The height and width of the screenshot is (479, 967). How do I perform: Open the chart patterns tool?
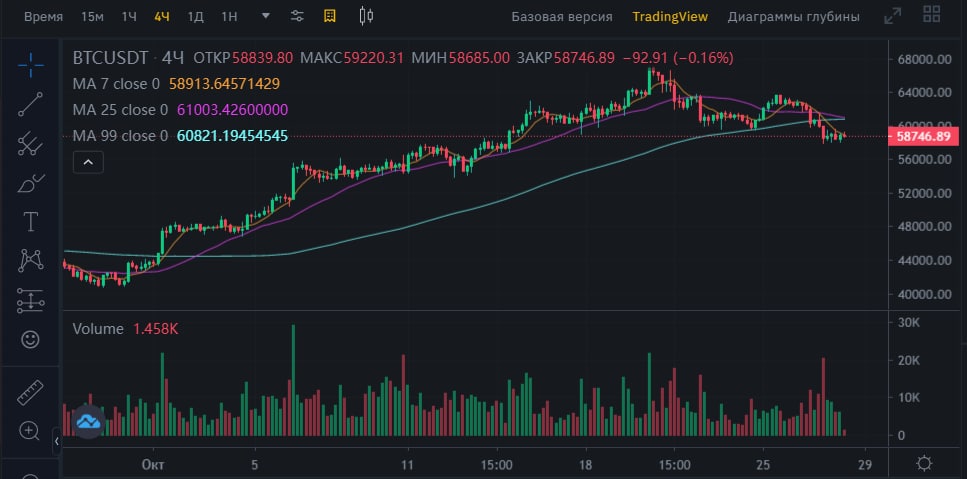click(30, 260)
